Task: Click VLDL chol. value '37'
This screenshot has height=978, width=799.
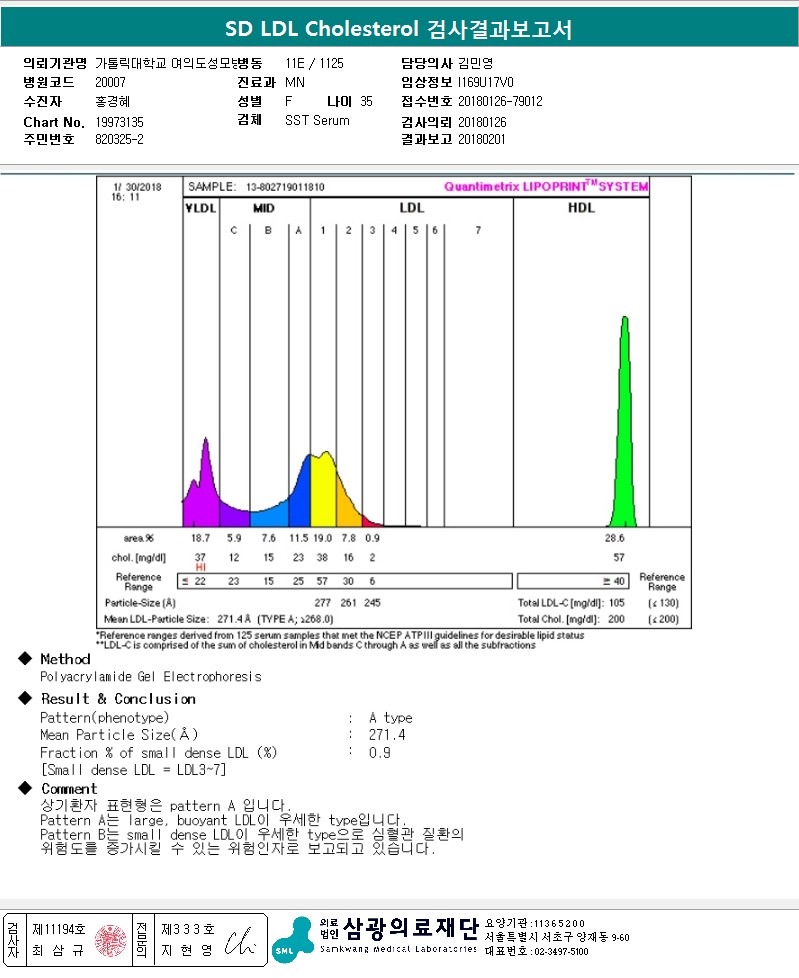Action: [x=200, y=557]
